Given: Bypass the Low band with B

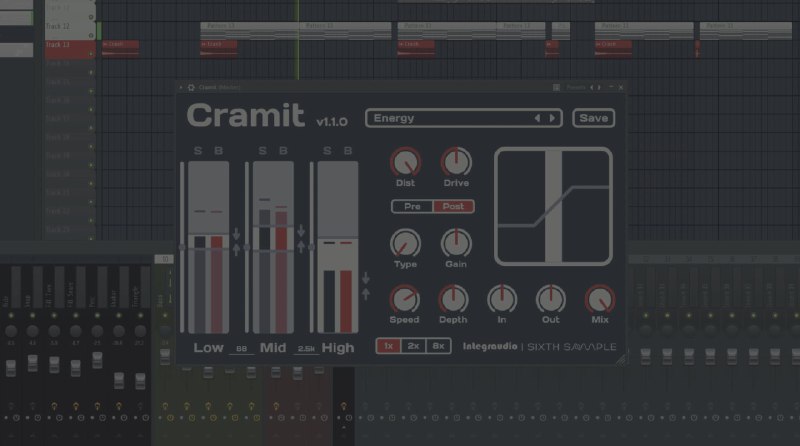Looking at the screenshot, I should click(x=218, y=151).
